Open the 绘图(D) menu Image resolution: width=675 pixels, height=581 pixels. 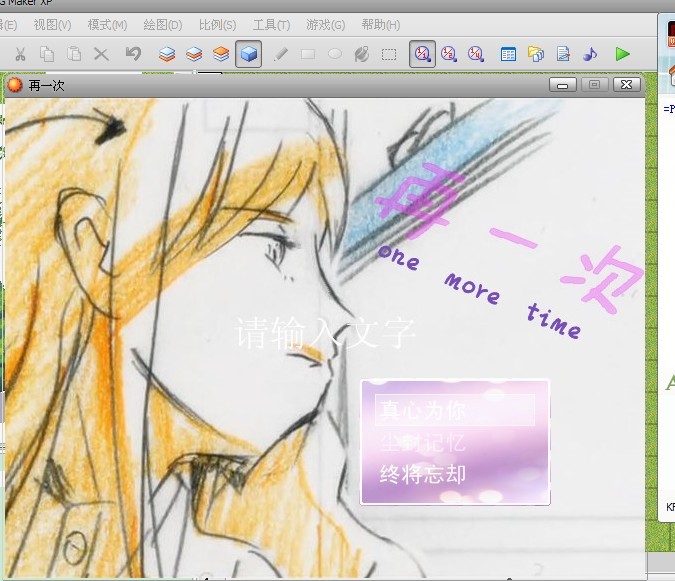click(163, 25)
